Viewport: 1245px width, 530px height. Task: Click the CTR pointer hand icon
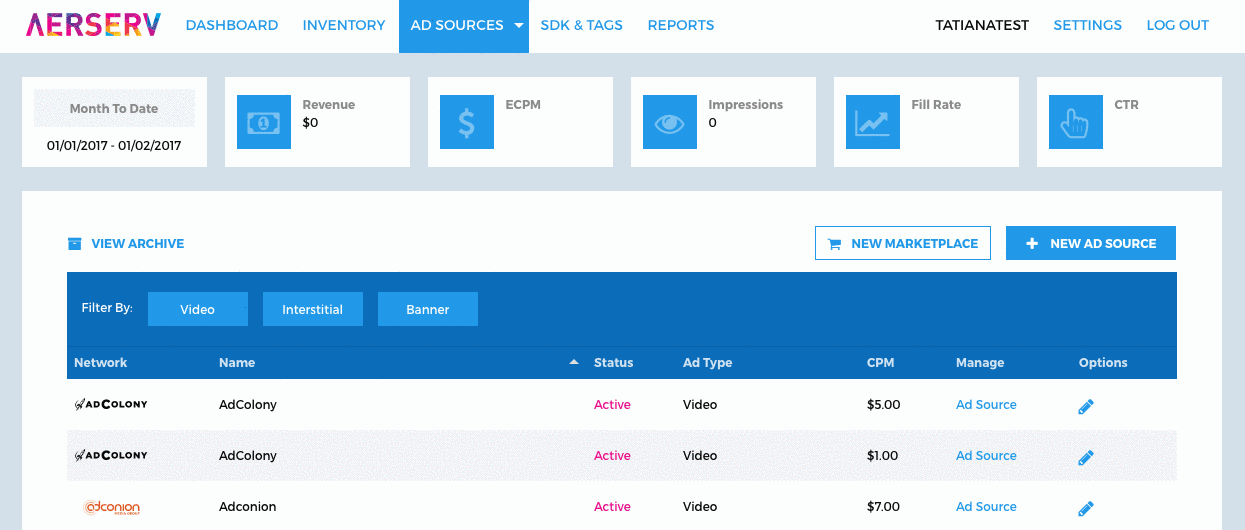(x=1075, y=122)
